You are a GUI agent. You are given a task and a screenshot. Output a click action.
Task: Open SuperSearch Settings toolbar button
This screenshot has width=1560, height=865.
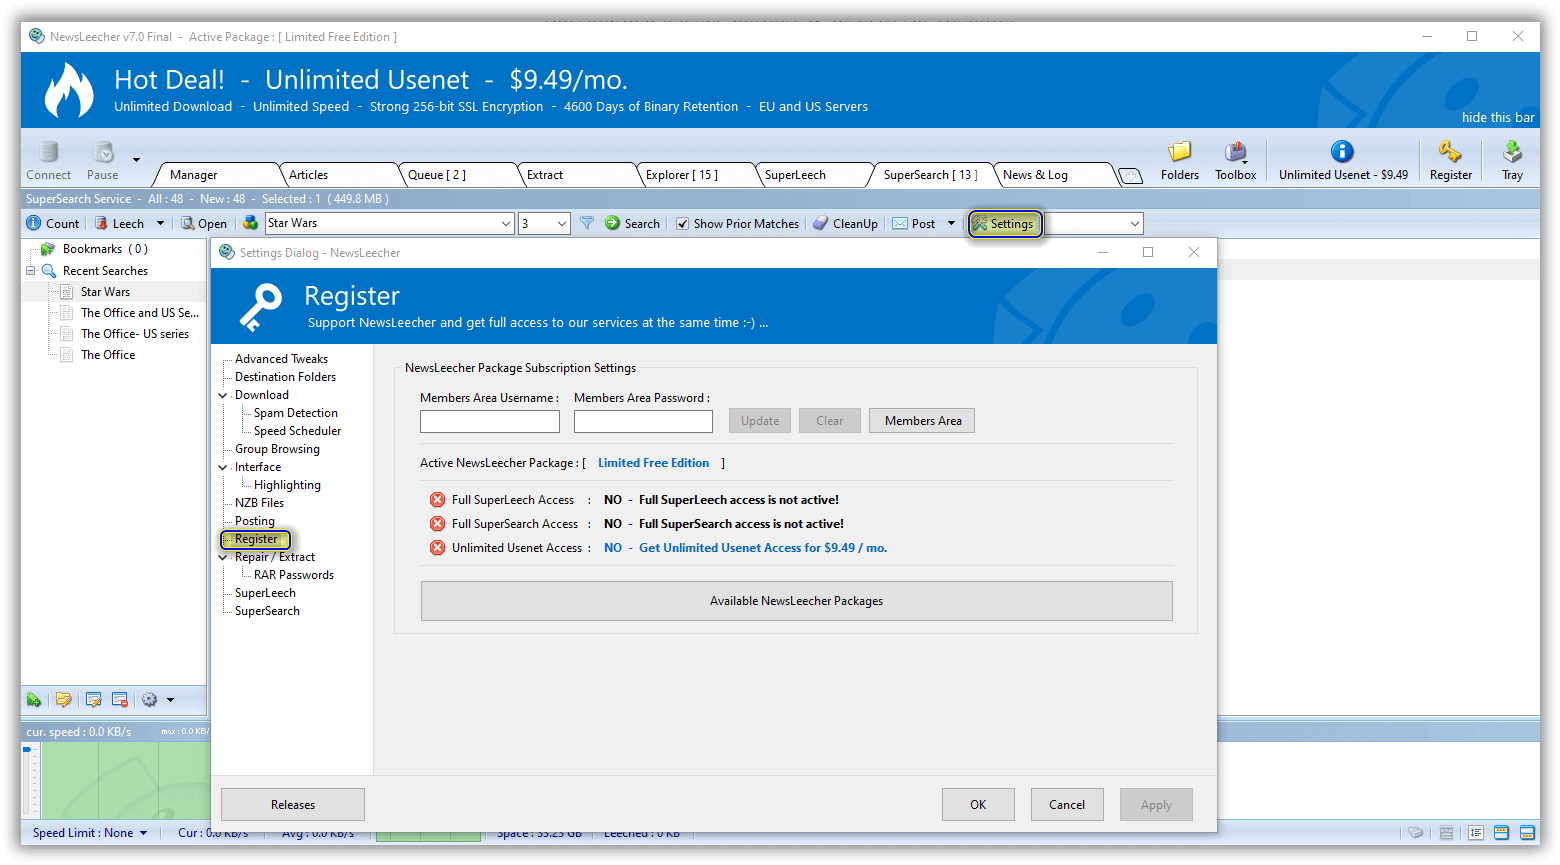[x=1004, y=224]
